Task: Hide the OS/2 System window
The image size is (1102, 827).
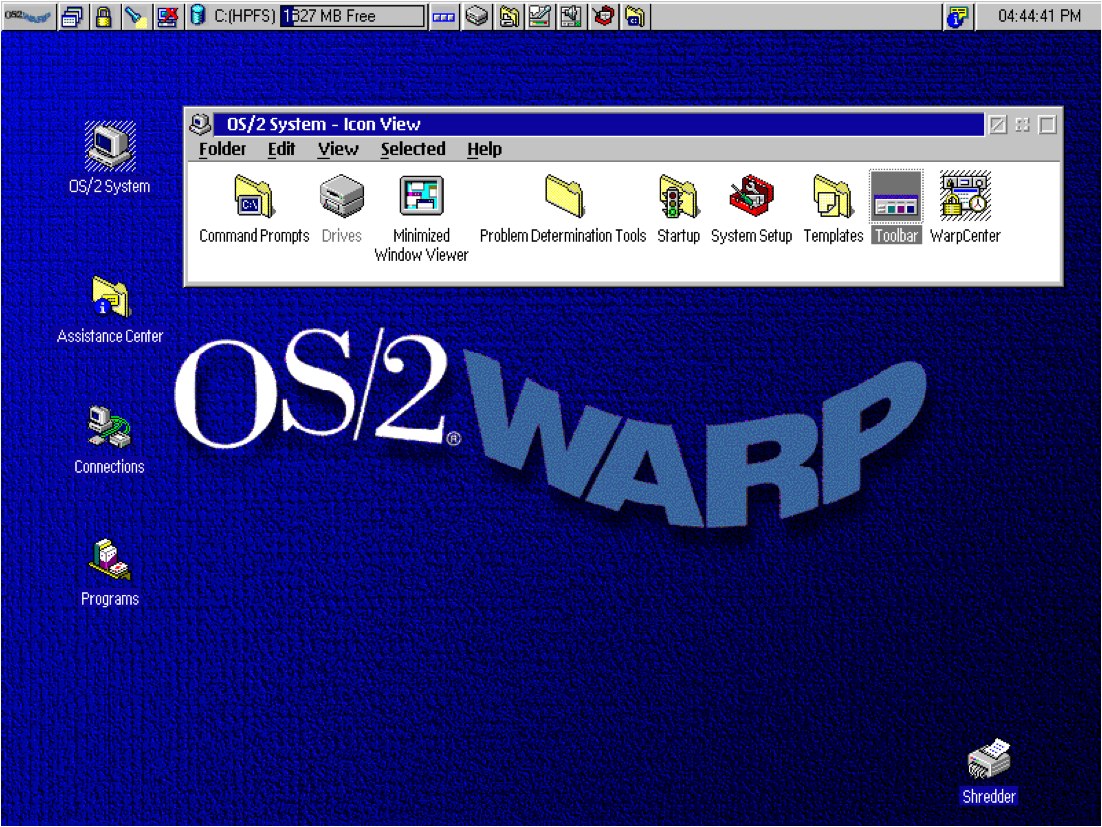Action: coord(998,124)
